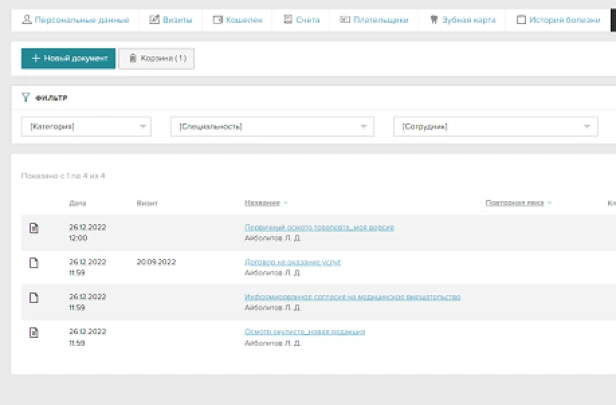Click the person icon on Персональные данные tab
The width and height of the screenshot is (616, 405).
pos(27,20)
